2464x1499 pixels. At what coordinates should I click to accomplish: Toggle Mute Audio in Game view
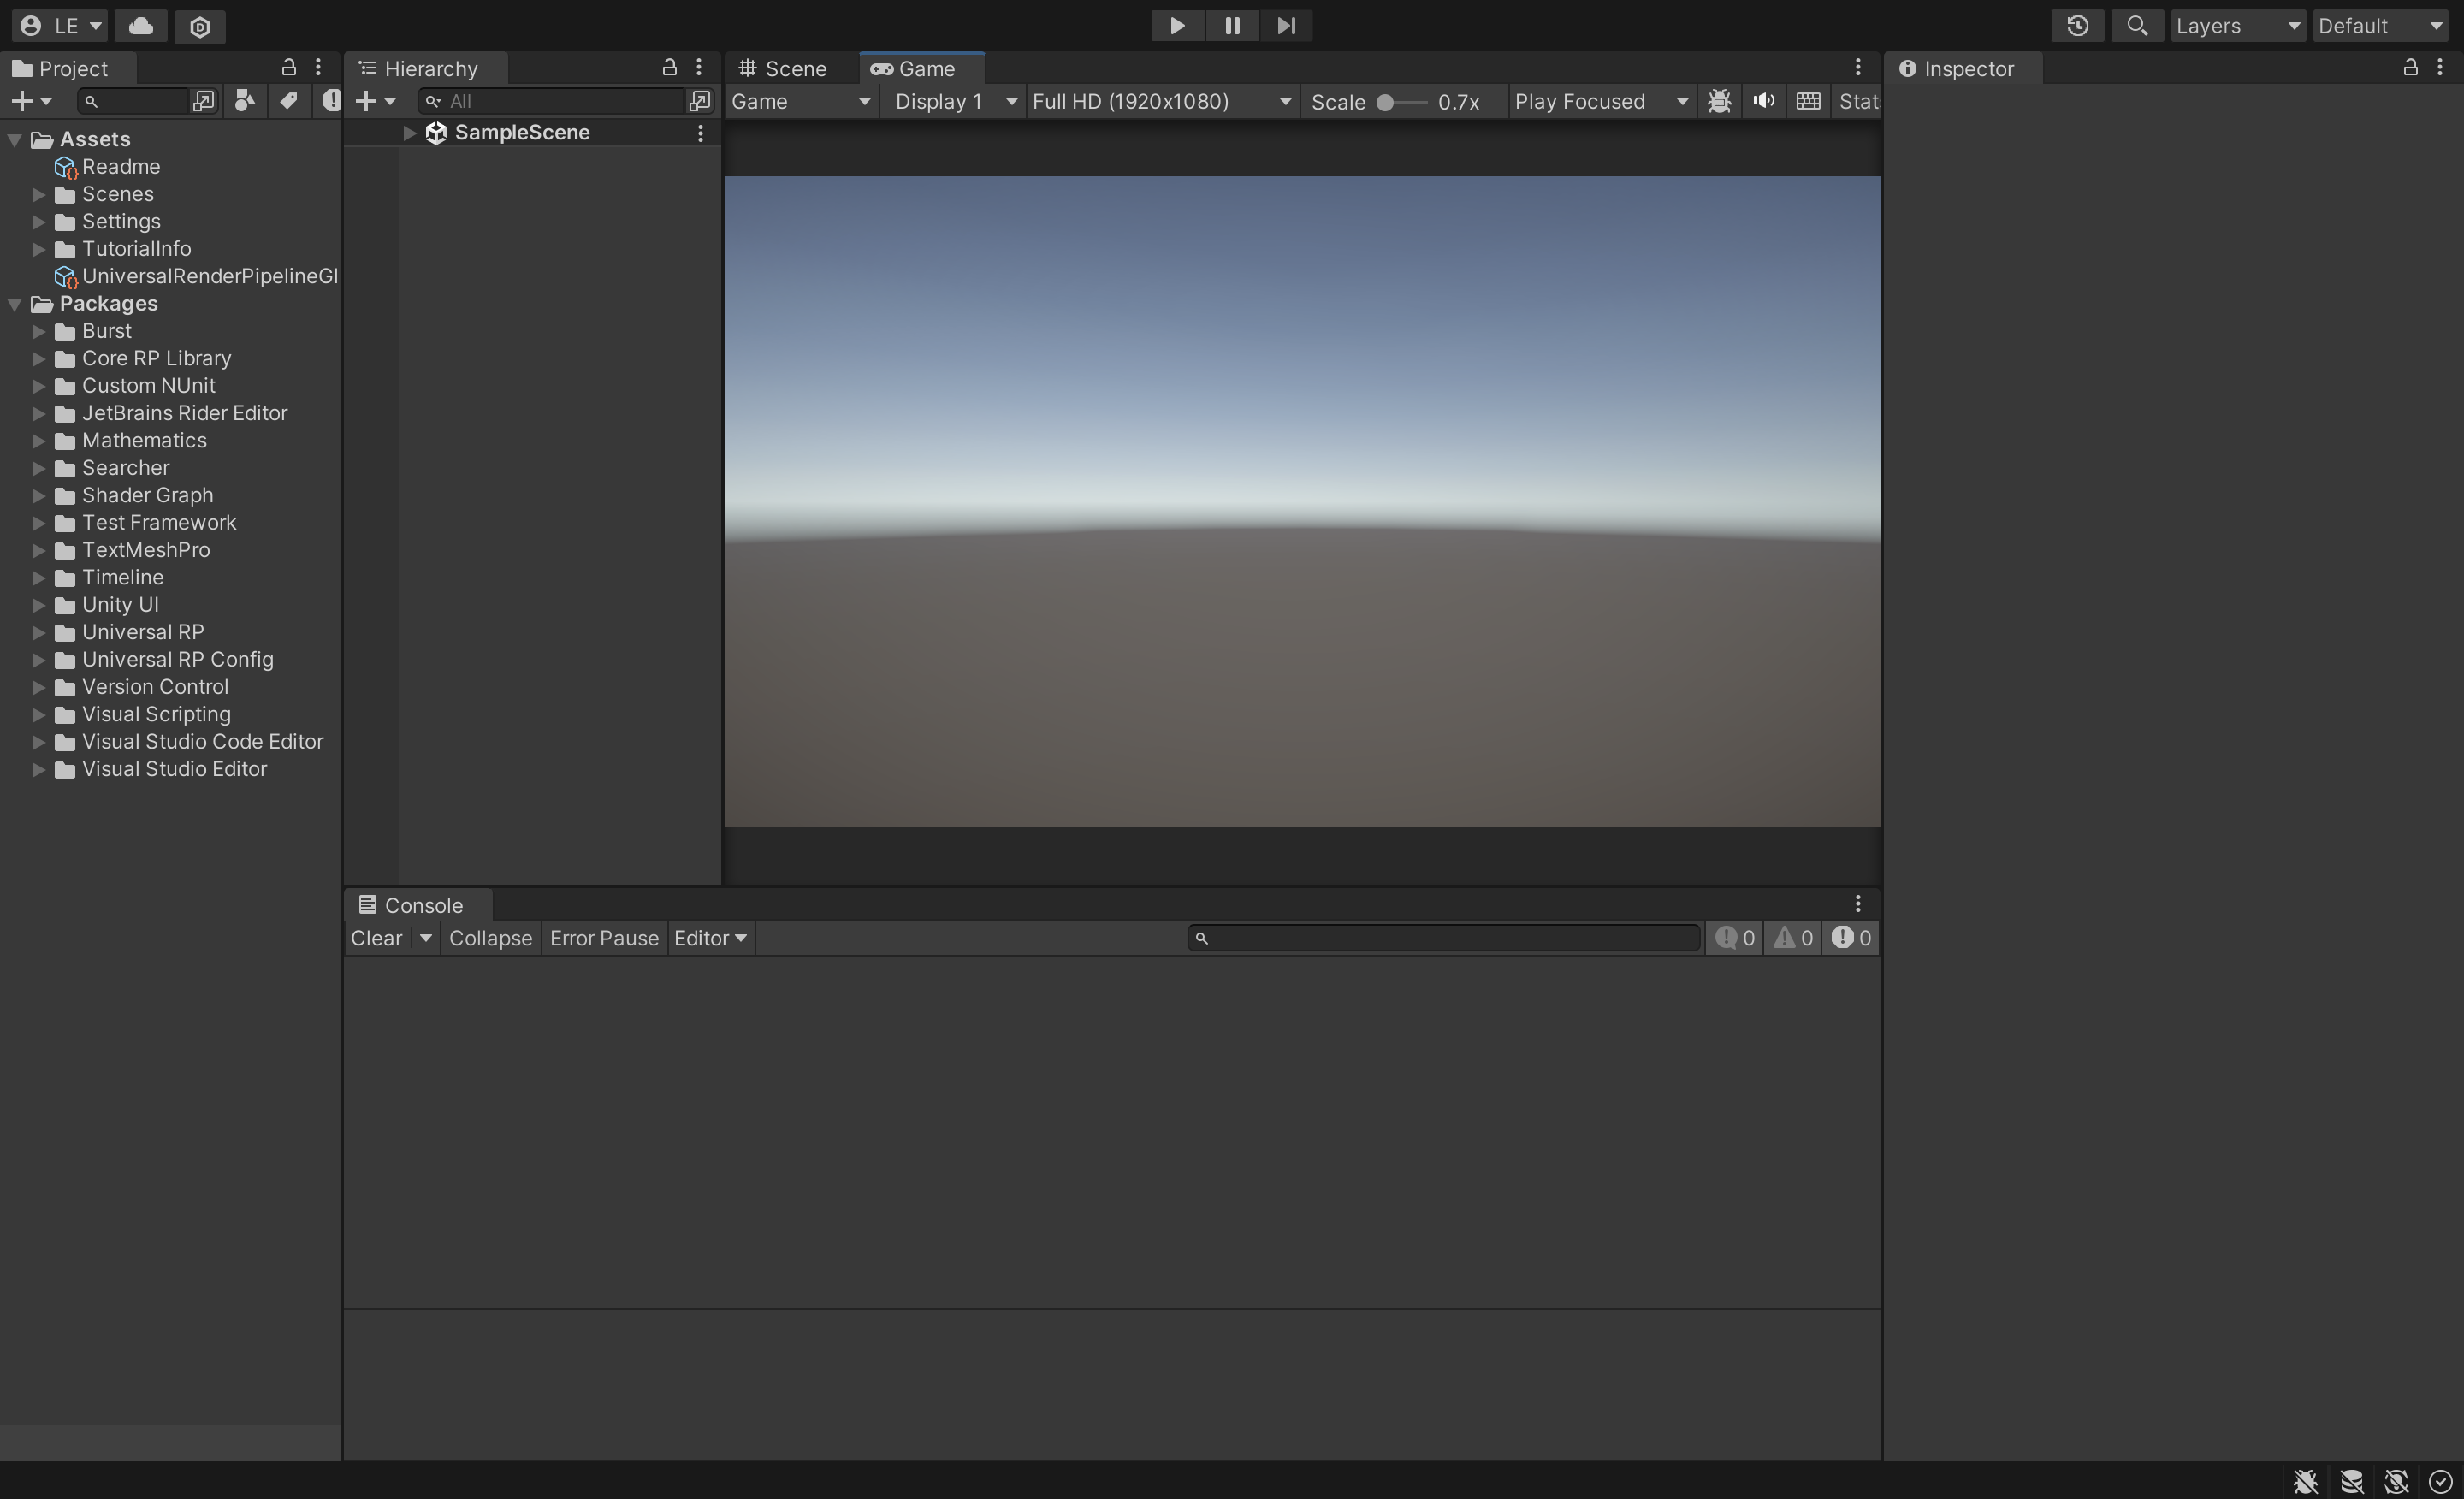pyautogui.click(x=1764, y=101)
